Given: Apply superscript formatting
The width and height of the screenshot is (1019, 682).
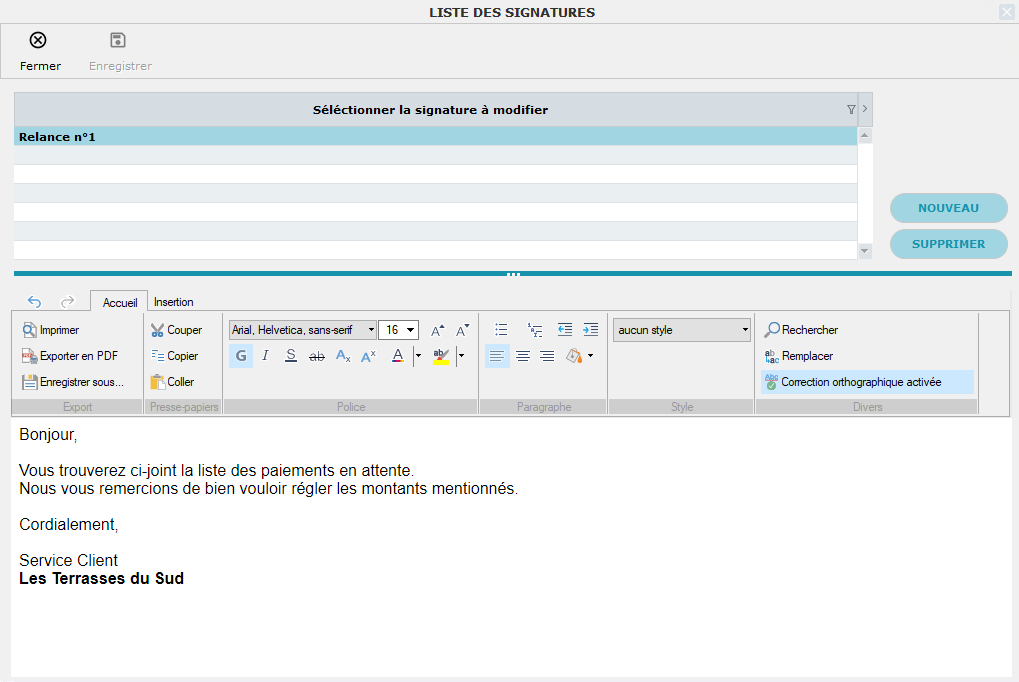Looking at the screenshot, I should pos(368,356).
